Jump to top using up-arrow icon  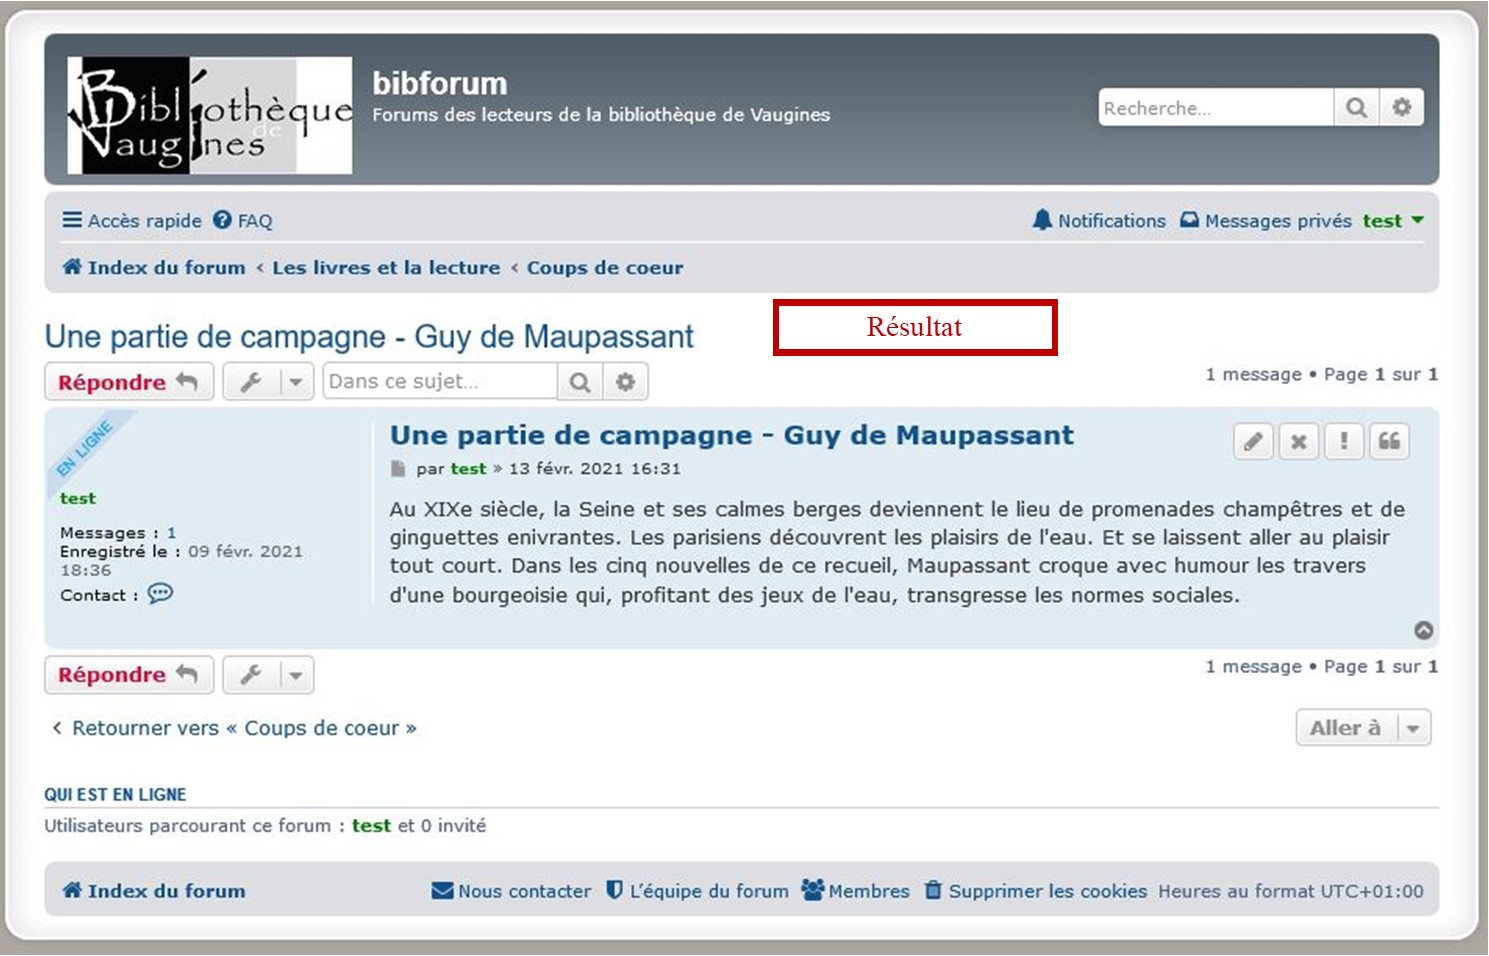point(1424,630)
